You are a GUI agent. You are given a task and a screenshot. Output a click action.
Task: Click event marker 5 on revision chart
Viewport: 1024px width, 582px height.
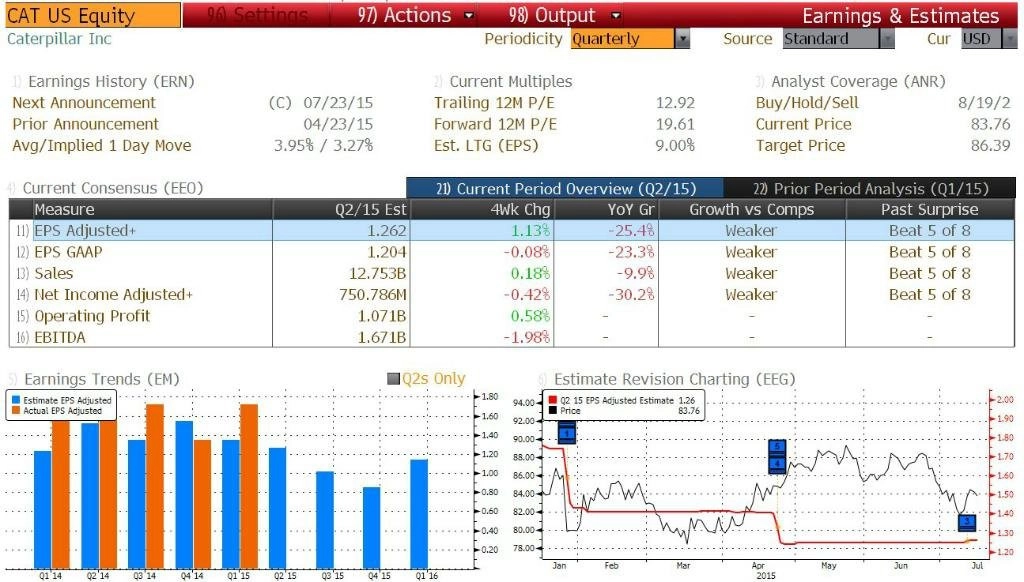point(777,447)
